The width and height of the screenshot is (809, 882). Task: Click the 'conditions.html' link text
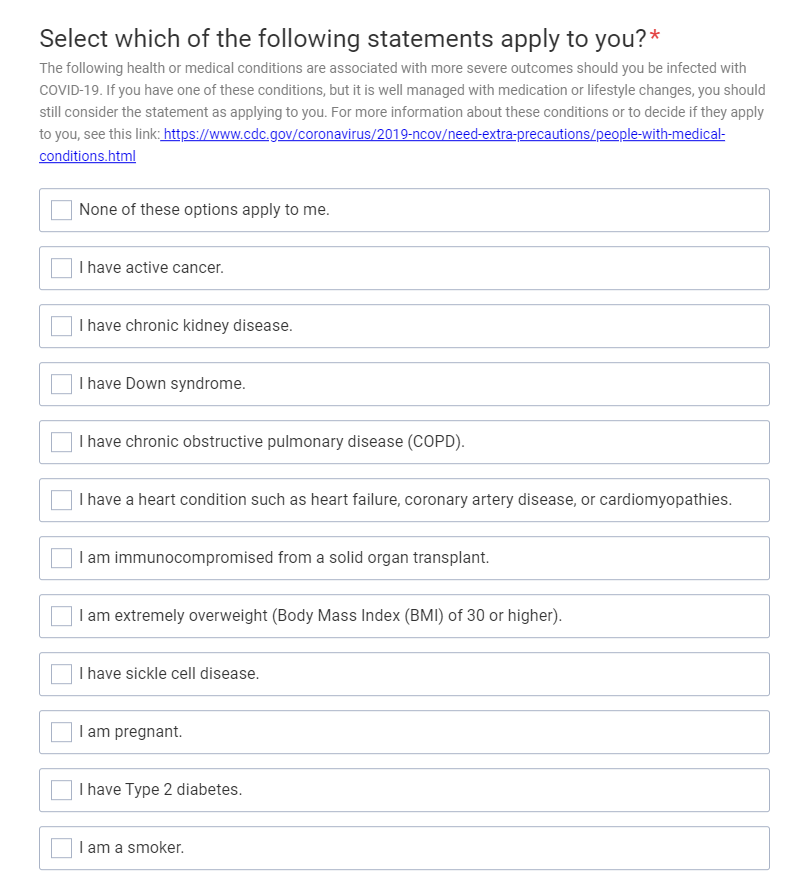[x=87, y=156]
